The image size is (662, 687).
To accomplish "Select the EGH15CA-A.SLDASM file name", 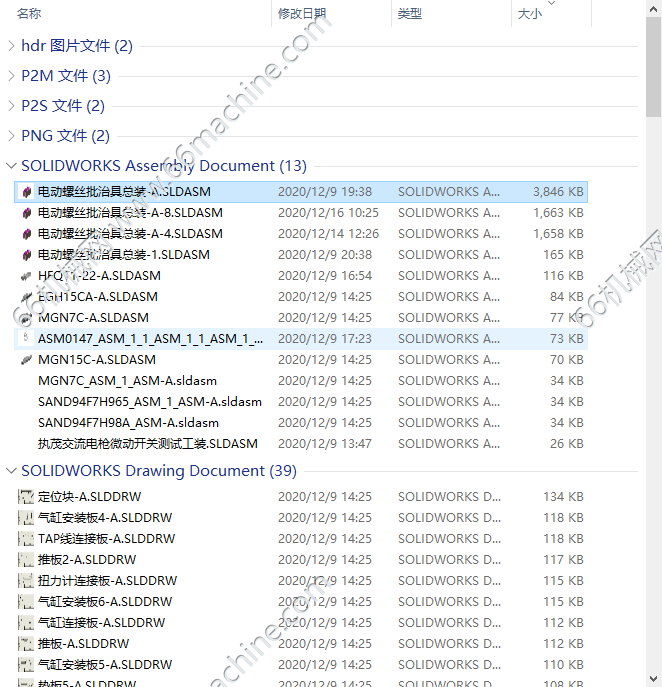I will coord(98,297).
